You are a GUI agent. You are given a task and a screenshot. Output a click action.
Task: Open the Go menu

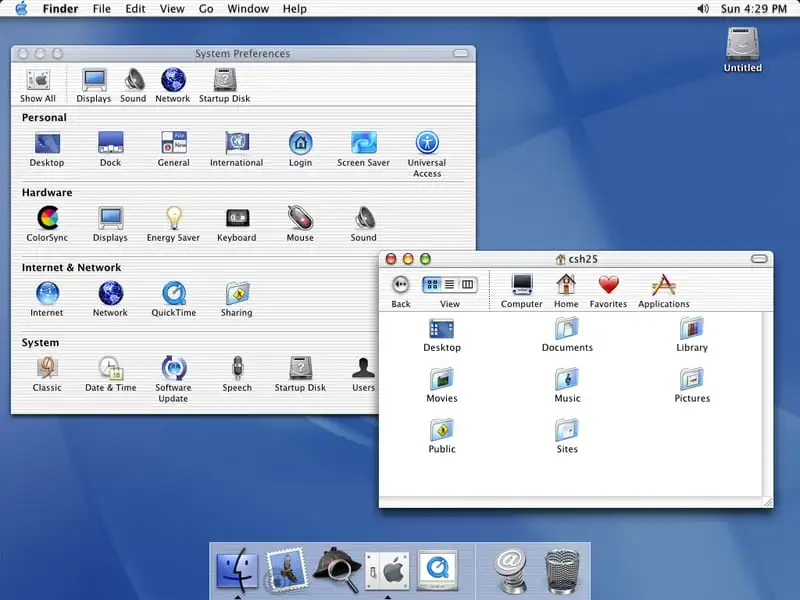(205, 9)
